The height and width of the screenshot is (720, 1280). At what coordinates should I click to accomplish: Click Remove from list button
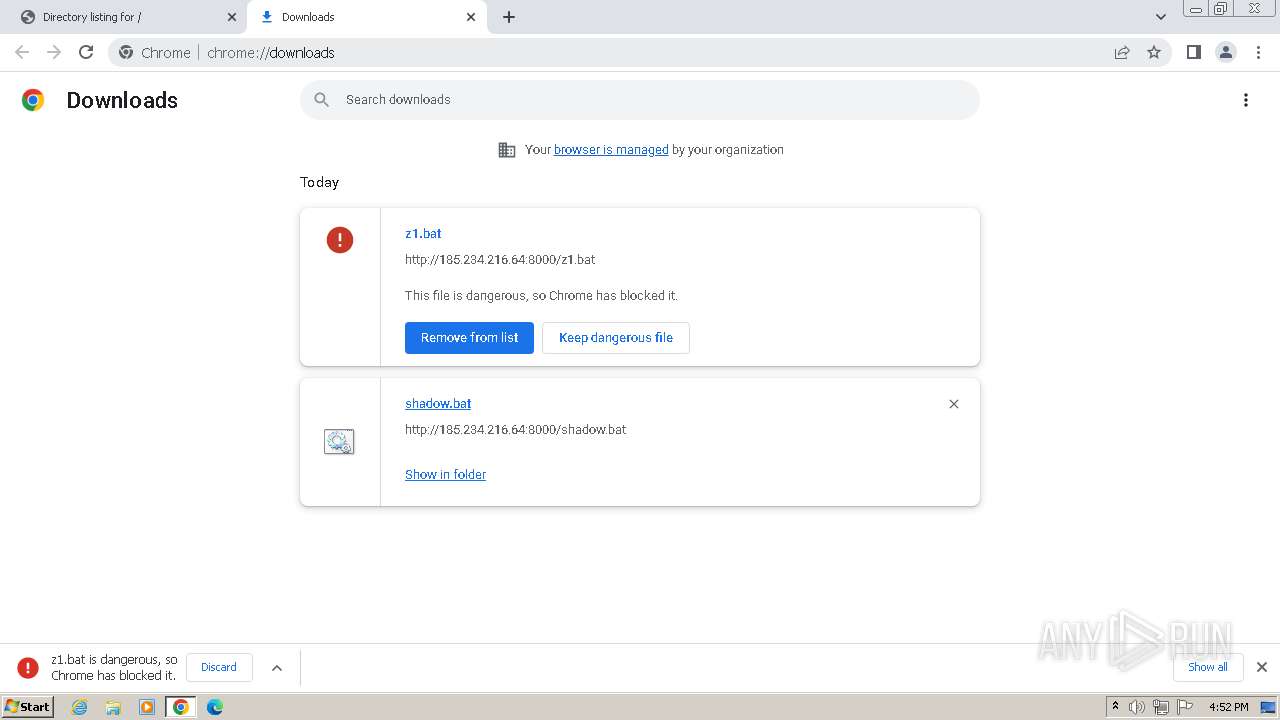tap(469, 338)
